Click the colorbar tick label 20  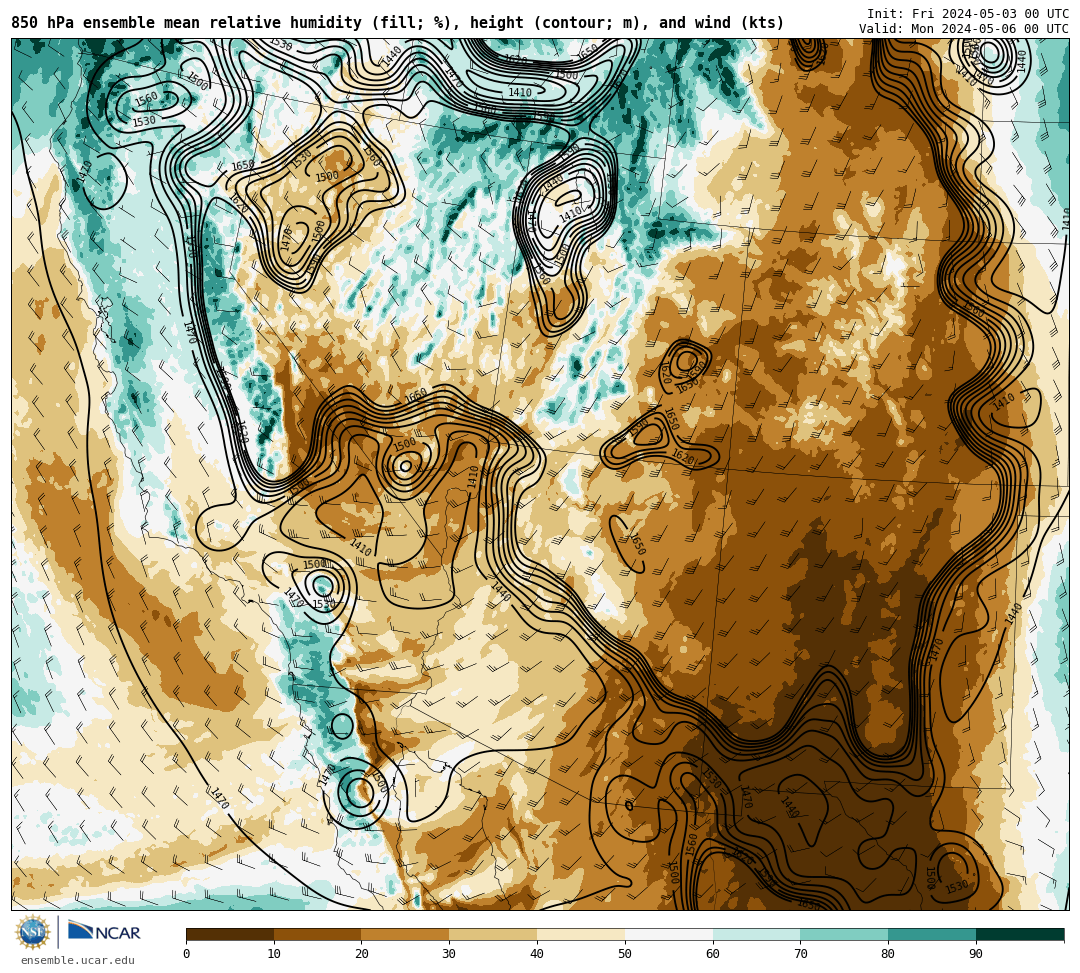tap(362, 954)
